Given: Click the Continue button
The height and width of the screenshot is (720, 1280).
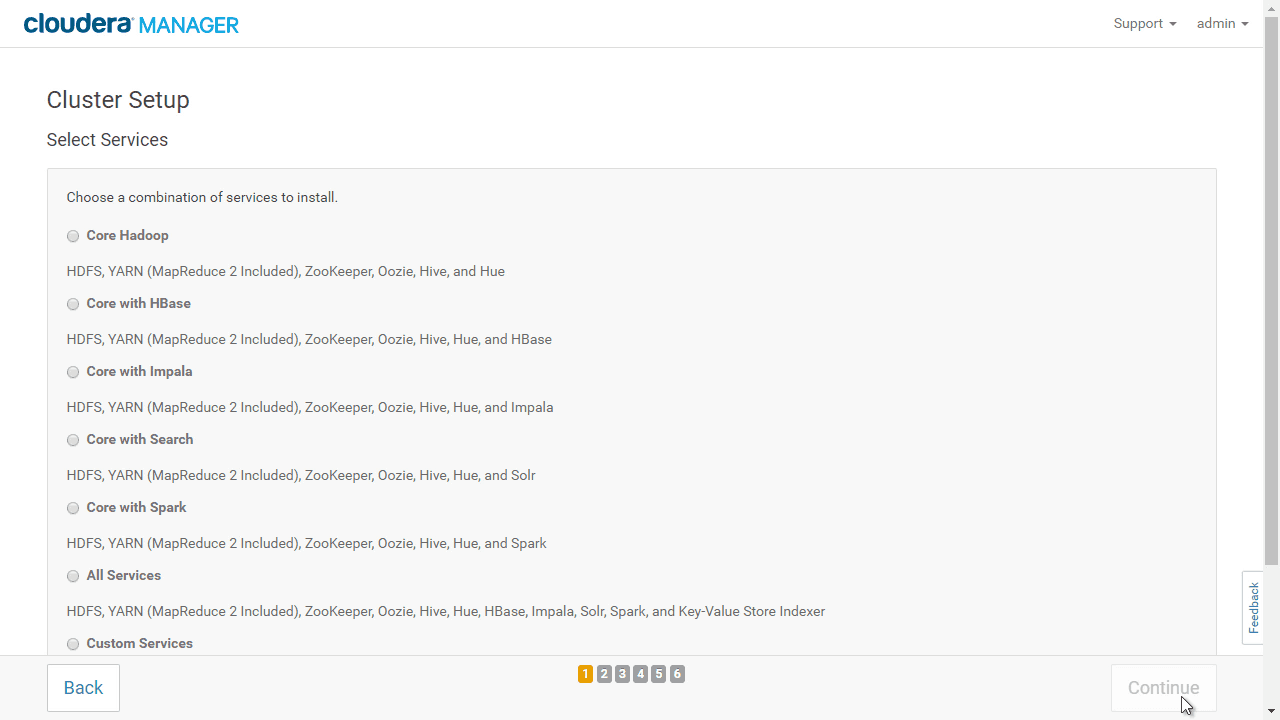Looking at the screenshot, I should point(1163,688).
